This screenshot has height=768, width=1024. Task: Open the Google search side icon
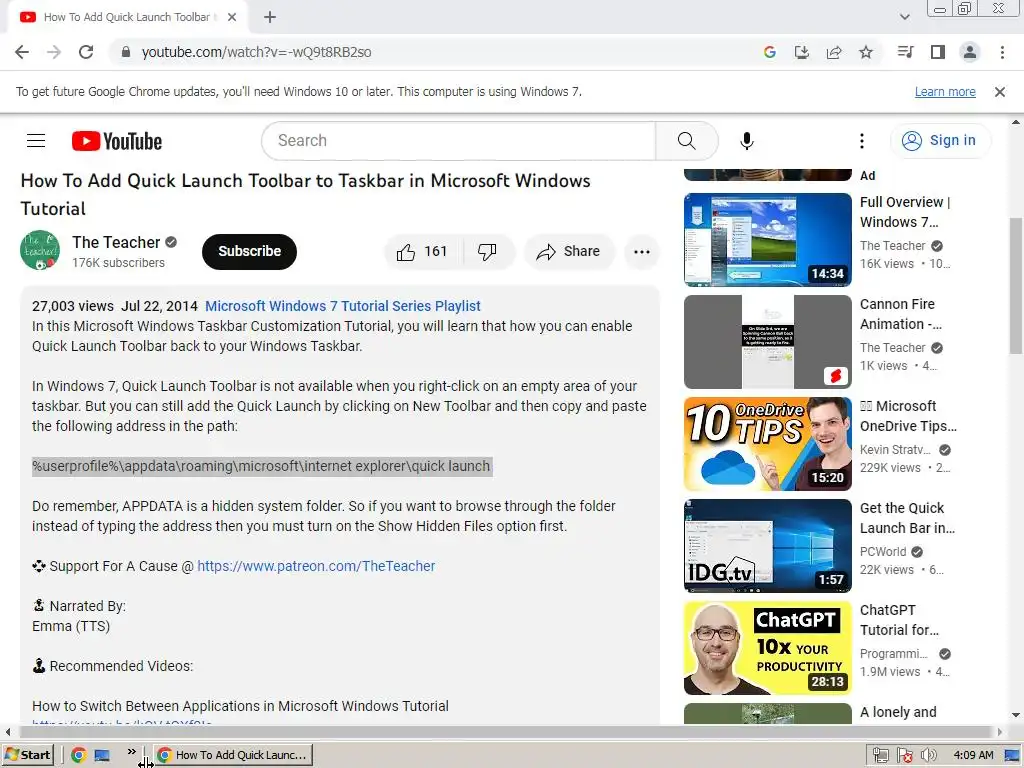(x=770, y=52)
